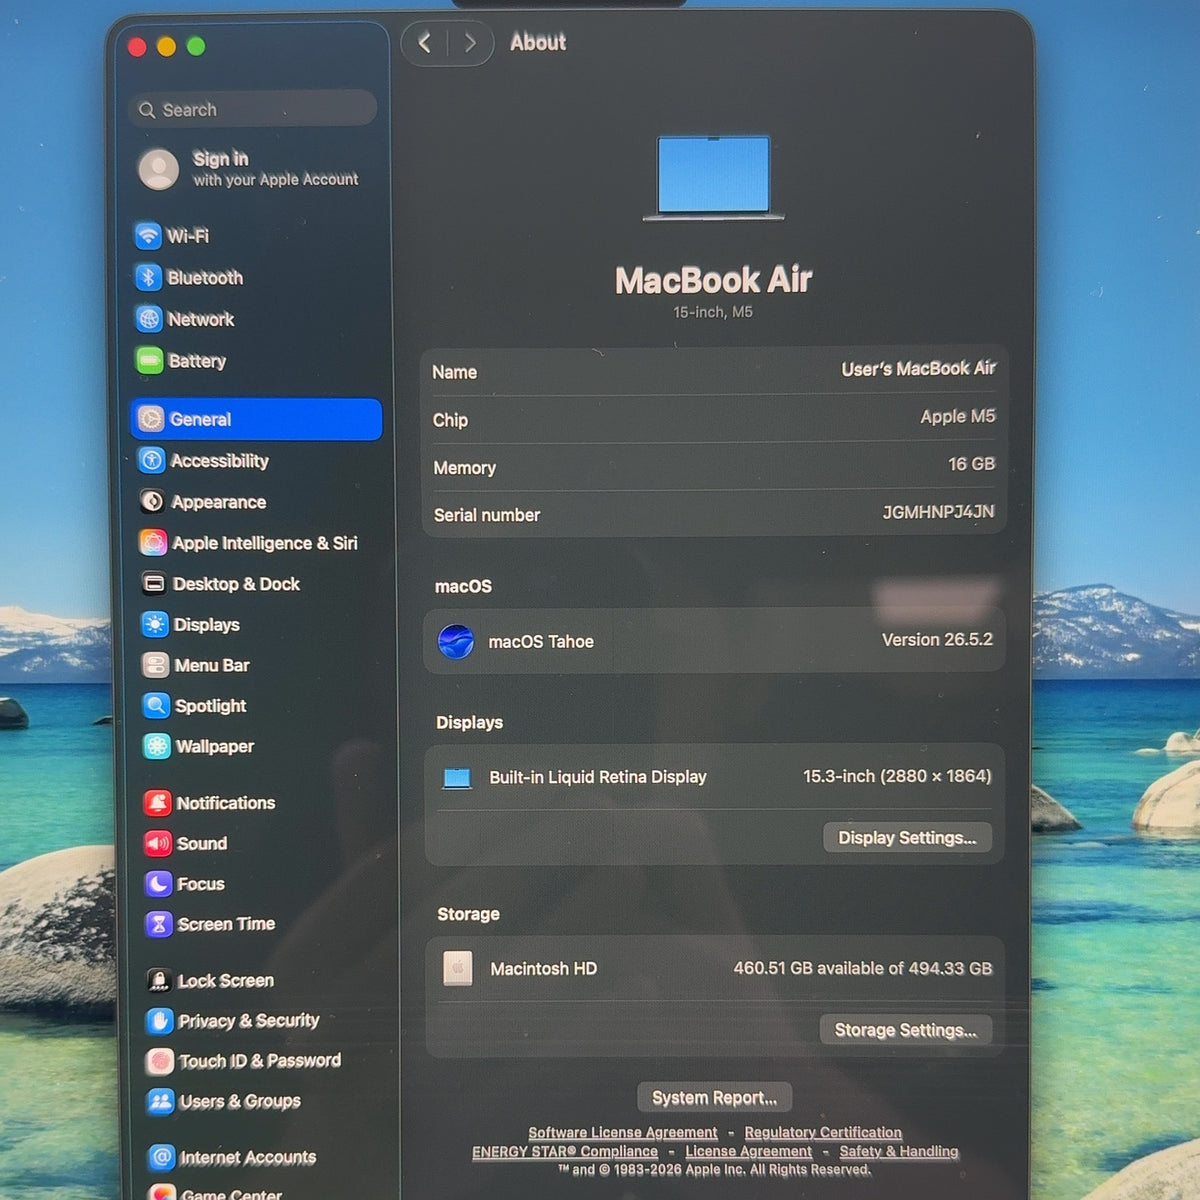Go back with the left chevron
Image resolution: width=1200 pixels, height=1200 pixels.
[425, 43]
